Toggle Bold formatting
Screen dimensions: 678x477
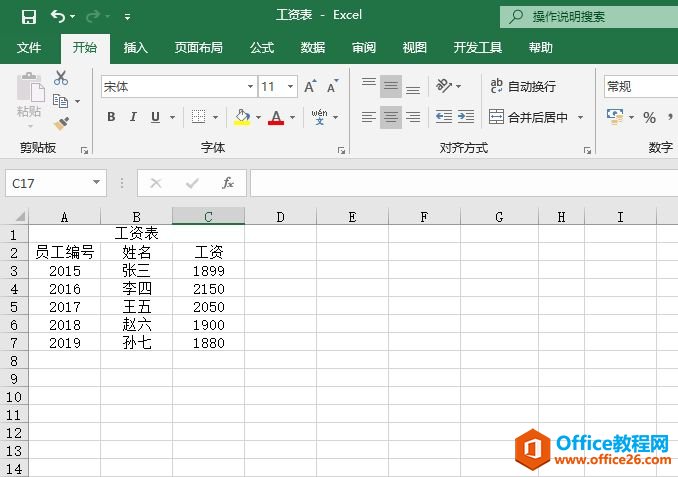(111, 117)
